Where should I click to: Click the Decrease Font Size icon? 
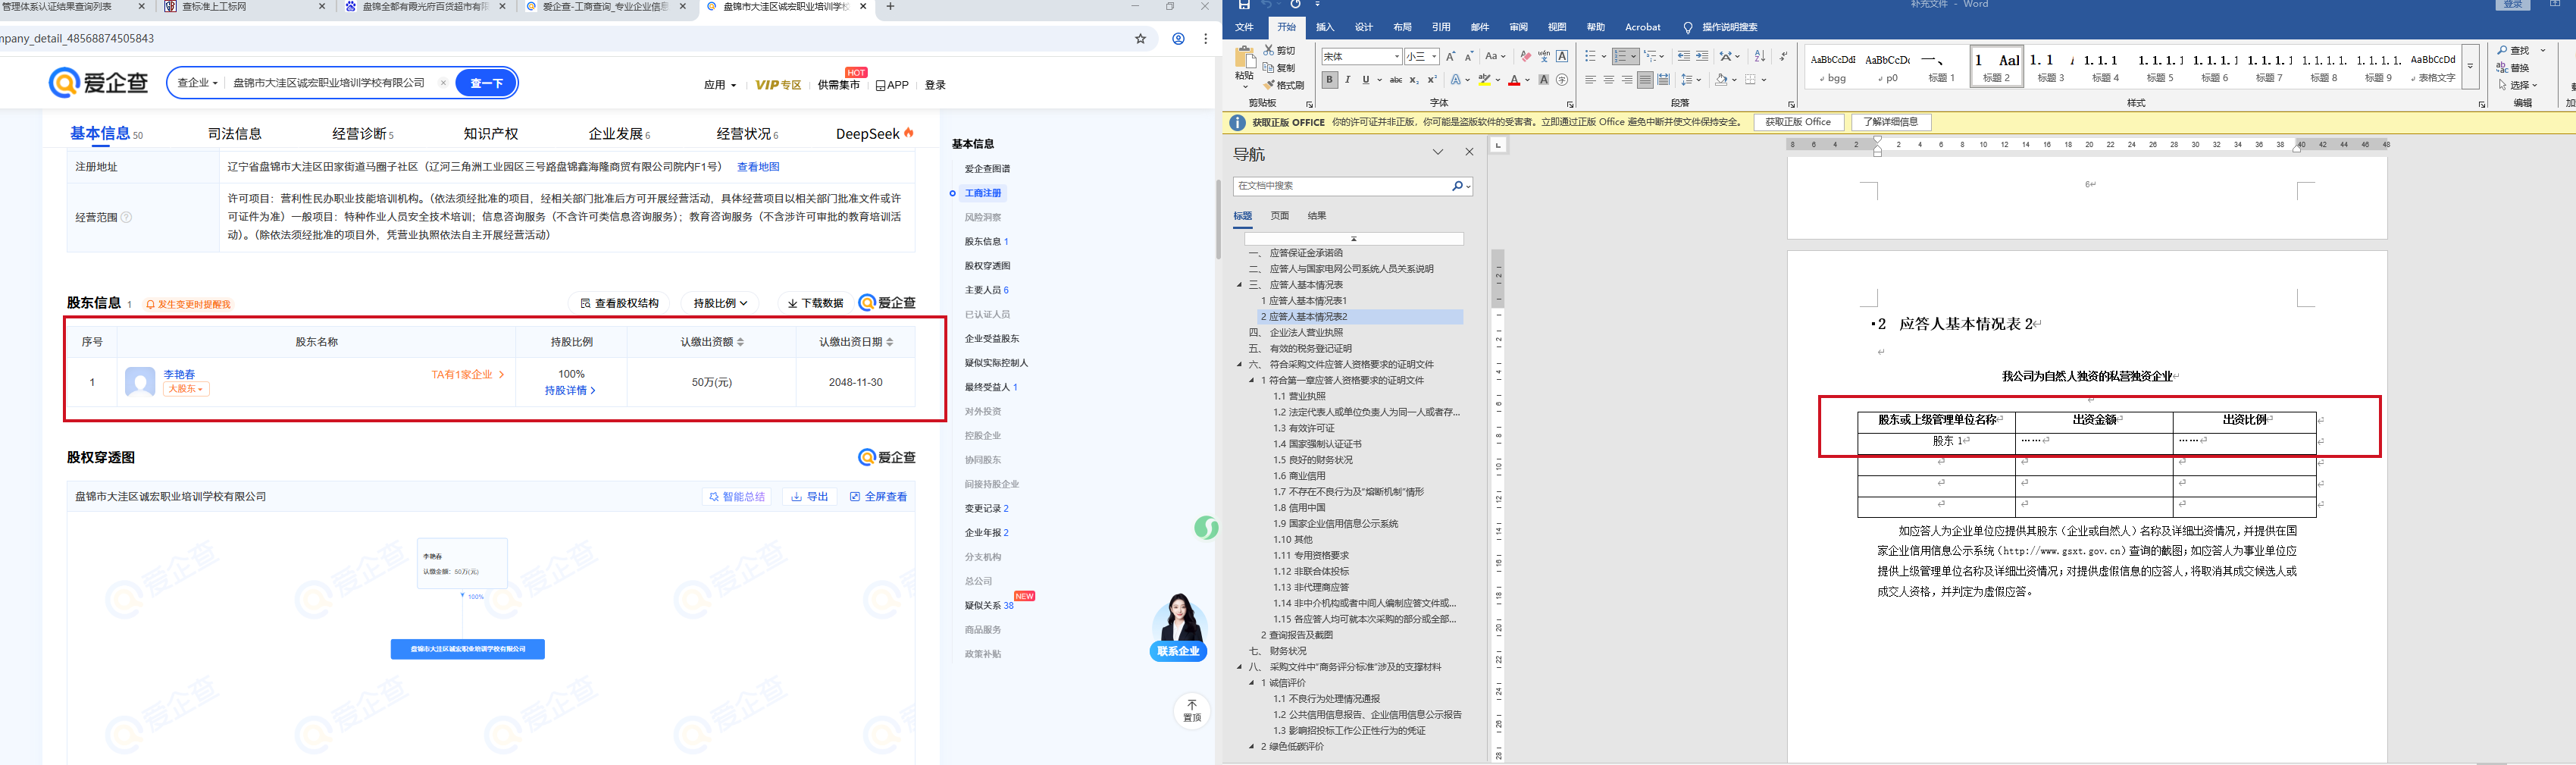pos(1469,57)
